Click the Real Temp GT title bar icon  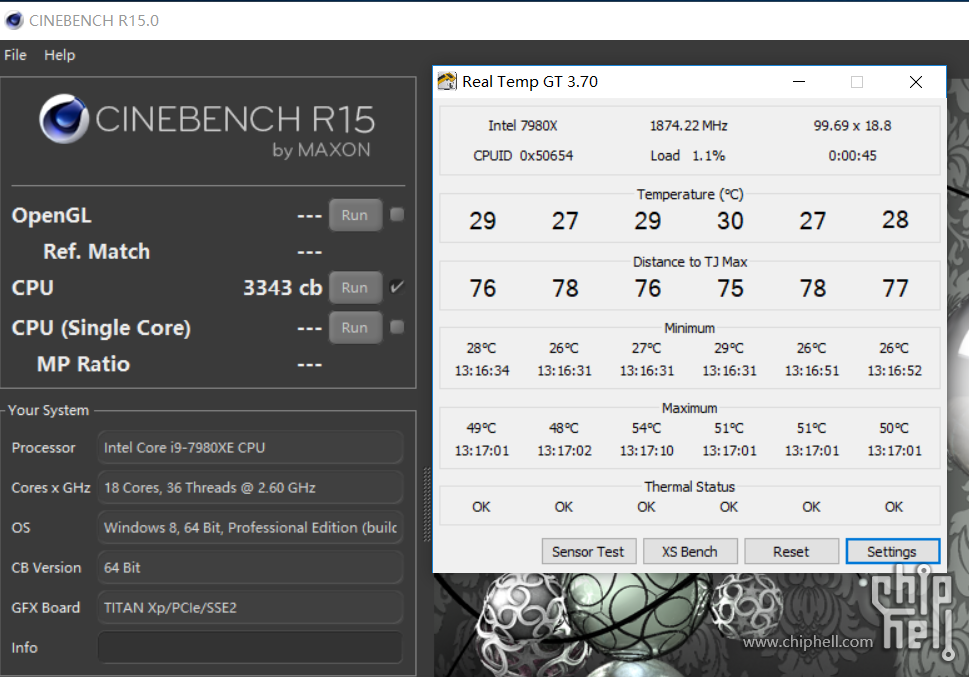[x=447, y=82]
